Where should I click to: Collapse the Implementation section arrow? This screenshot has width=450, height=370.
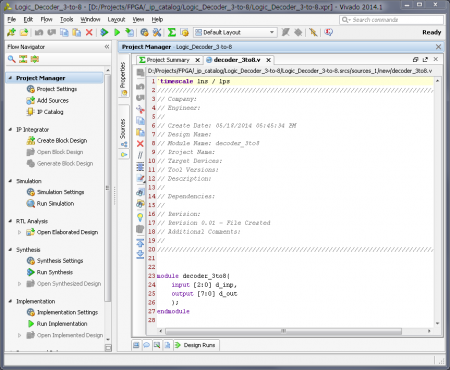10,301
